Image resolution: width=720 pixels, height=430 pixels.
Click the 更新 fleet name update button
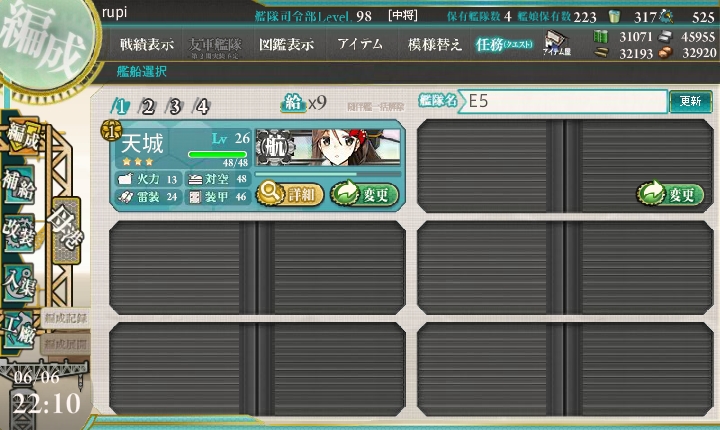[x=691, y=102]
